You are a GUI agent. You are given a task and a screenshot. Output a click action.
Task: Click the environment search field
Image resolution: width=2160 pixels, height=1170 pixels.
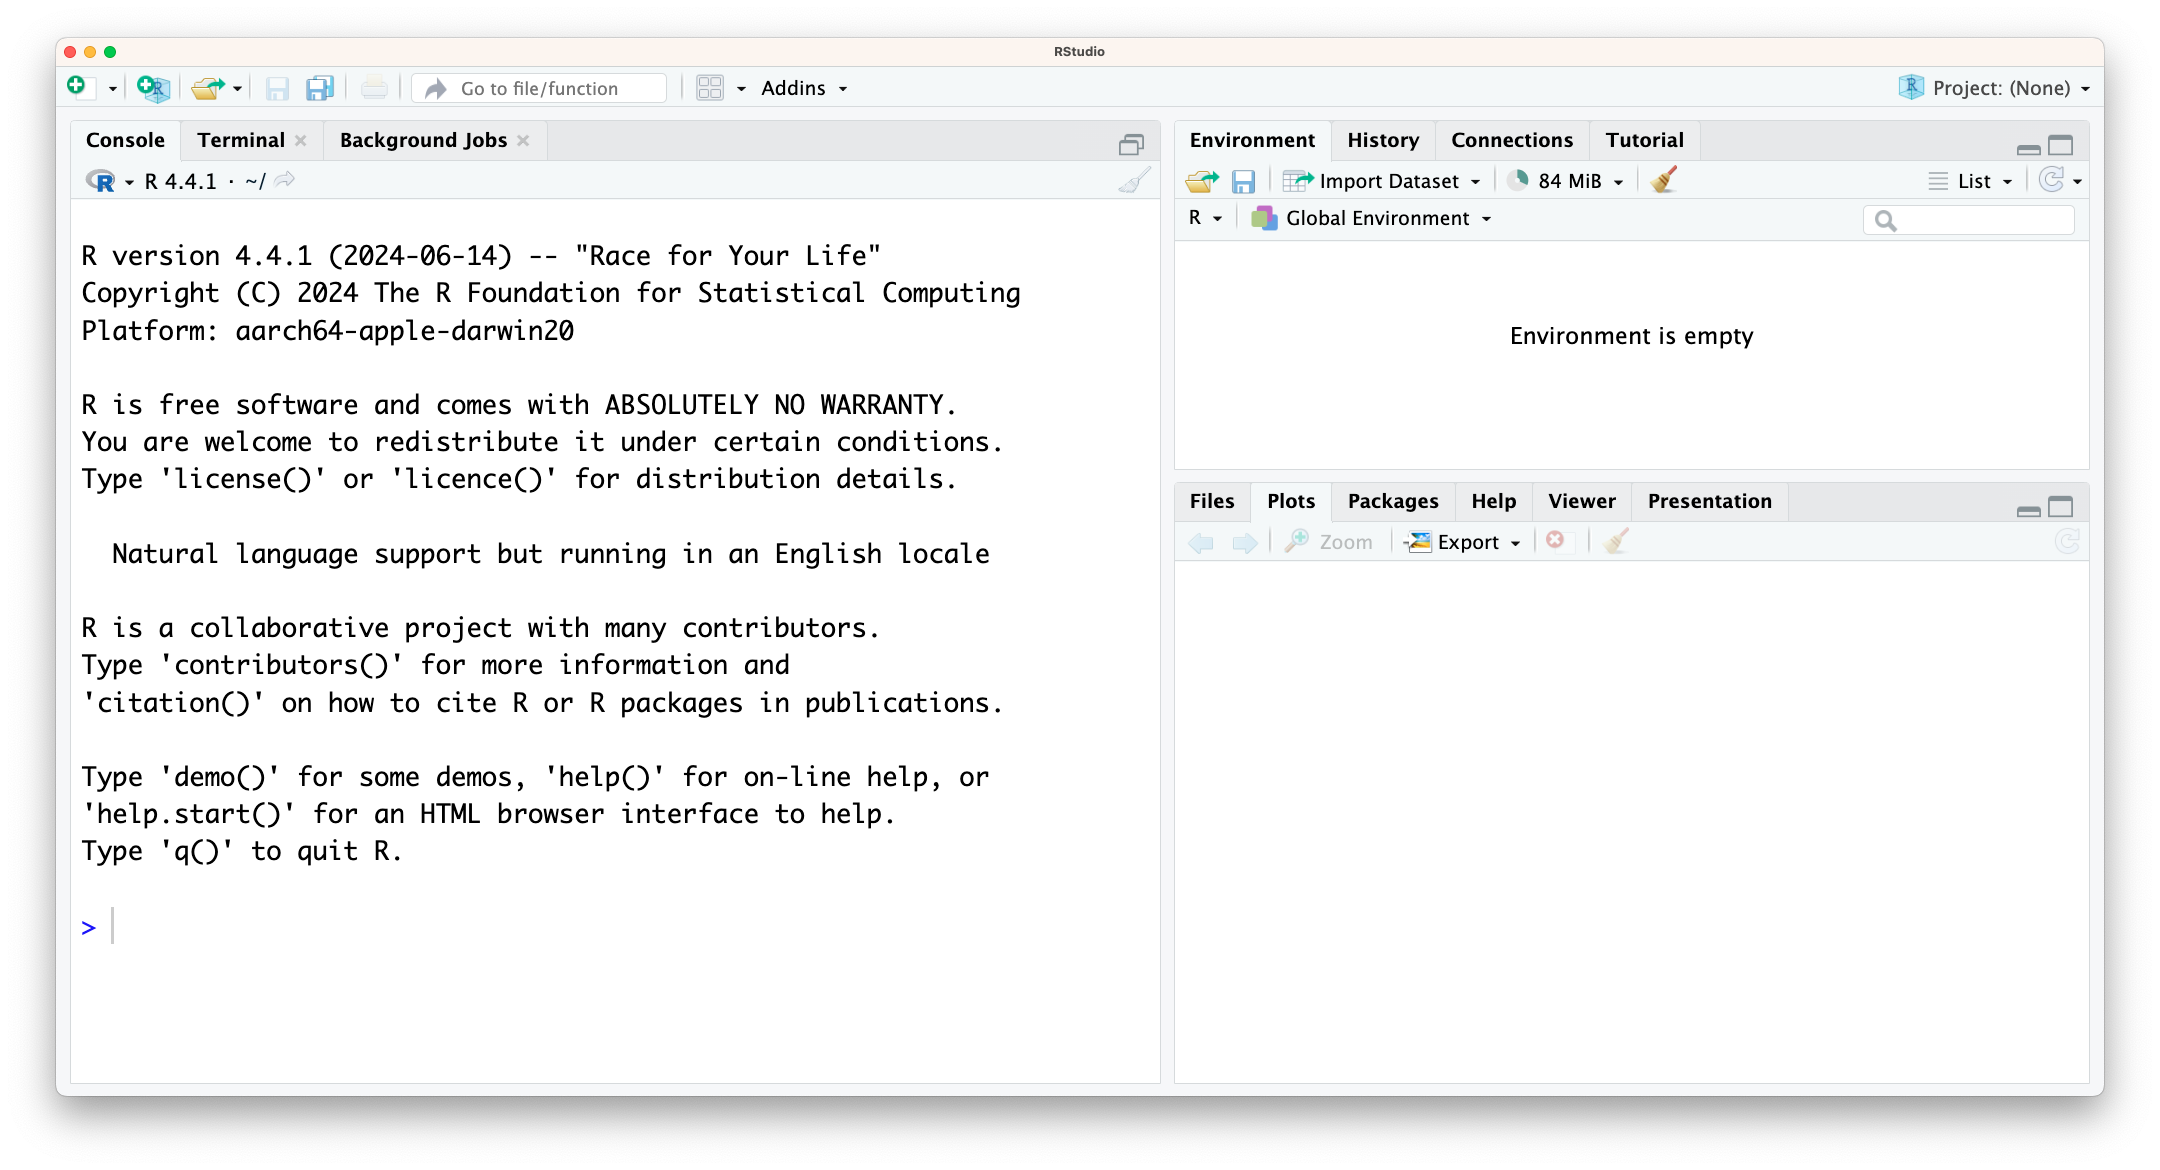pos(1969,220)
